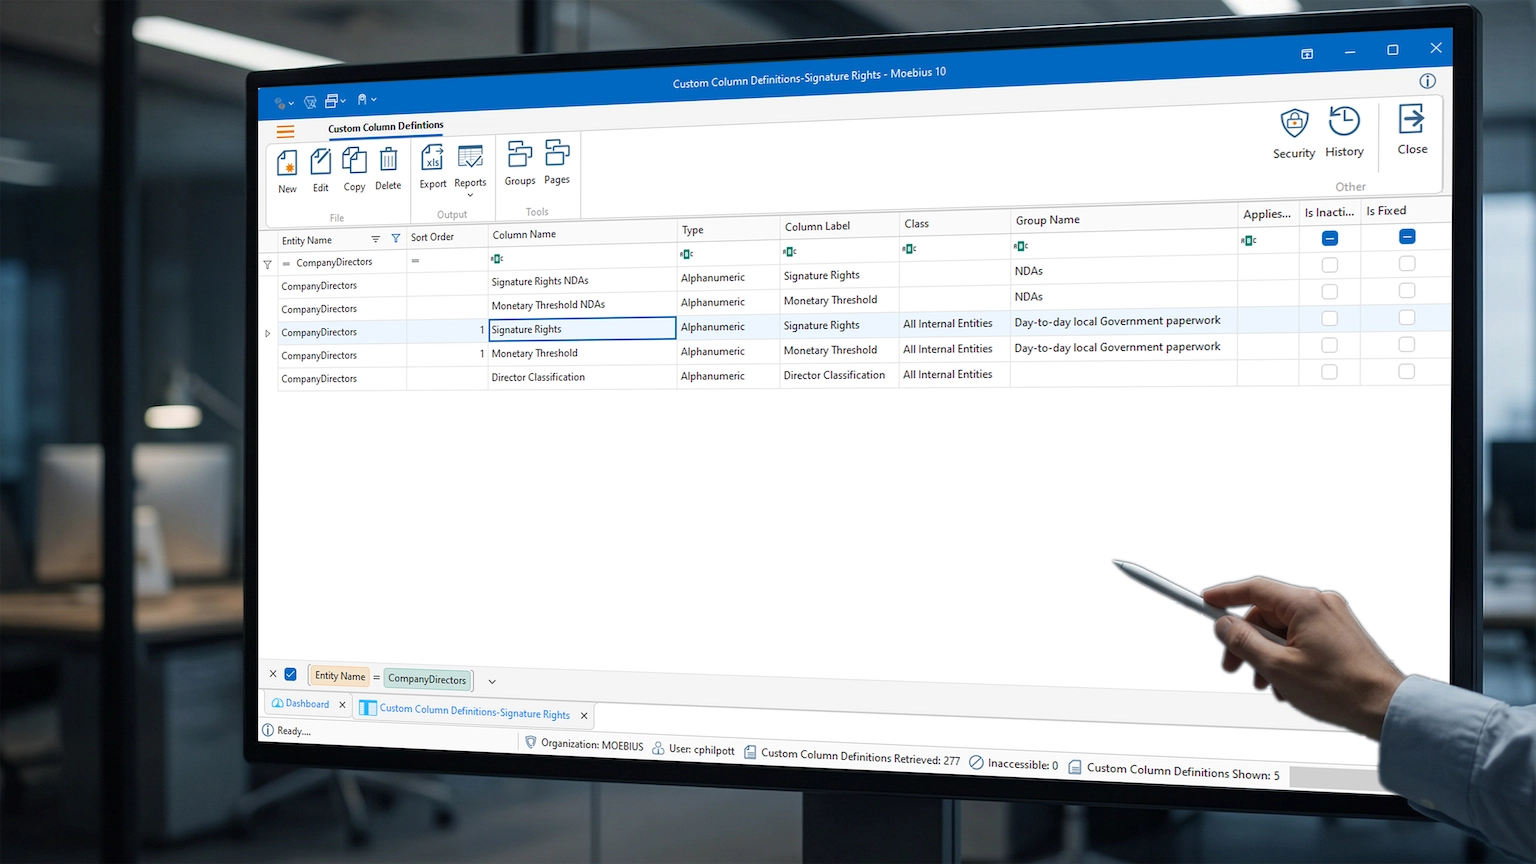Toggle the Is Inactive header filter checkbox
This screenshot has height=864, width=1536.
coord(1329,238)
